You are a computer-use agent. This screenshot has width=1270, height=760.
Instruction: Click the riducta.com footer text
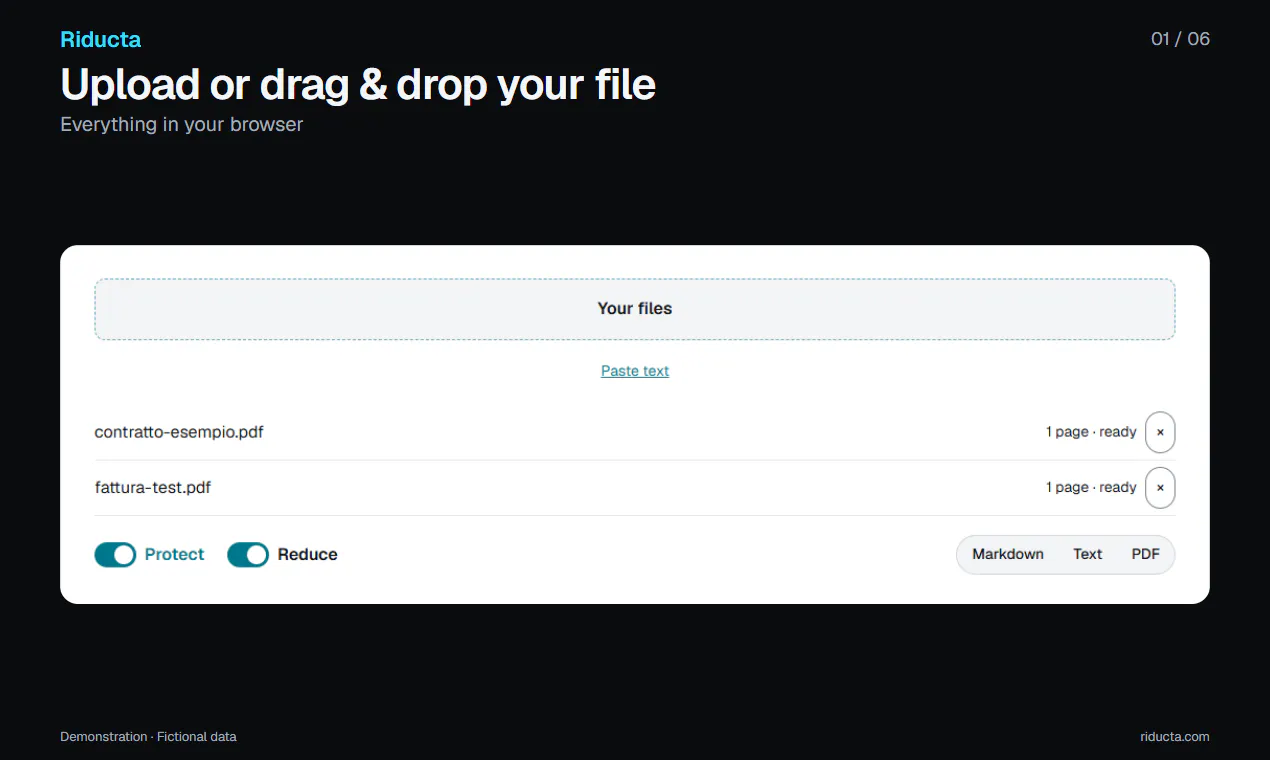[1175, 737]
